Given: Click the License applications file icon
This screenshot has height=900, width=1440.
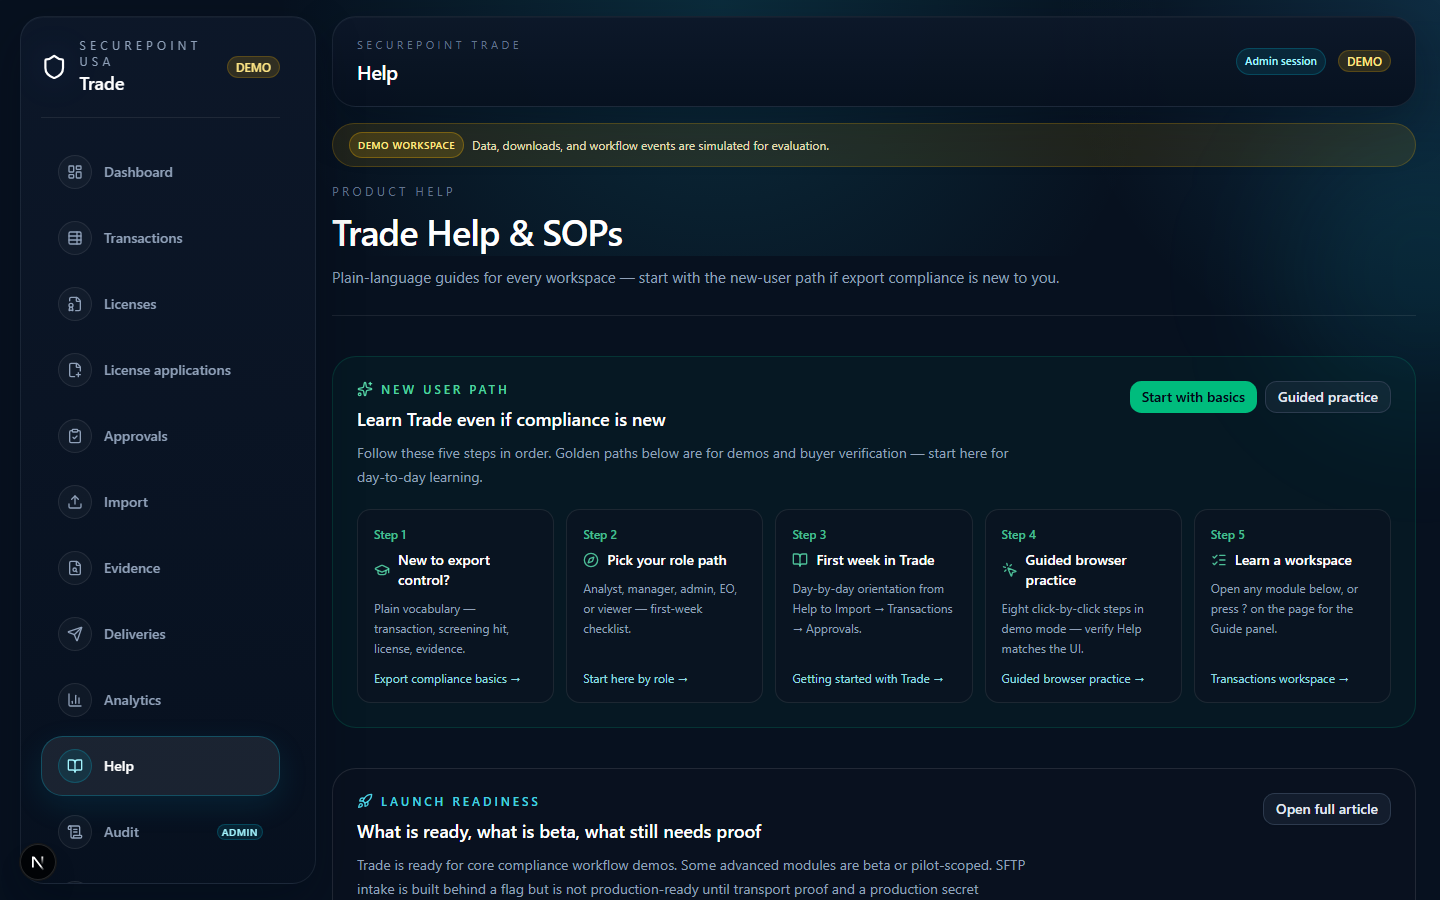Looking at the screenshot, I should (x=75, y=370).
